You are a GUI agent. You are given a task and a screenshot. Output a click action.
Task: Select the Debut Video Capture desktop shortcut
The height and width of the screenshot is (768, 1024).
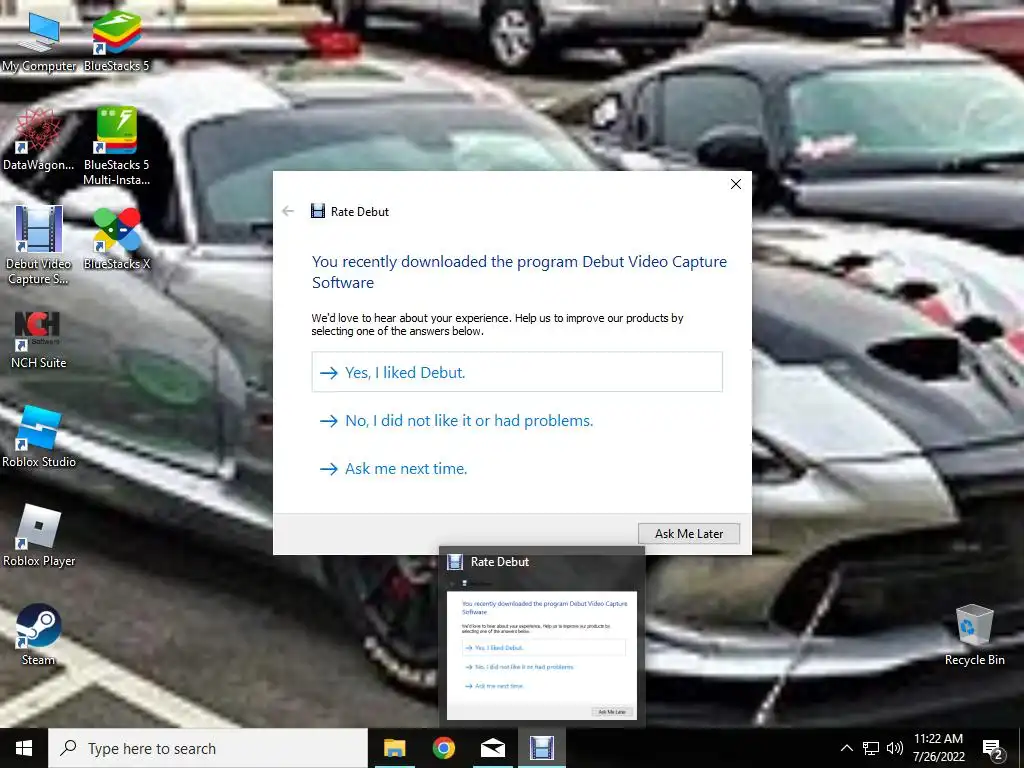click(x=39, y=245)
